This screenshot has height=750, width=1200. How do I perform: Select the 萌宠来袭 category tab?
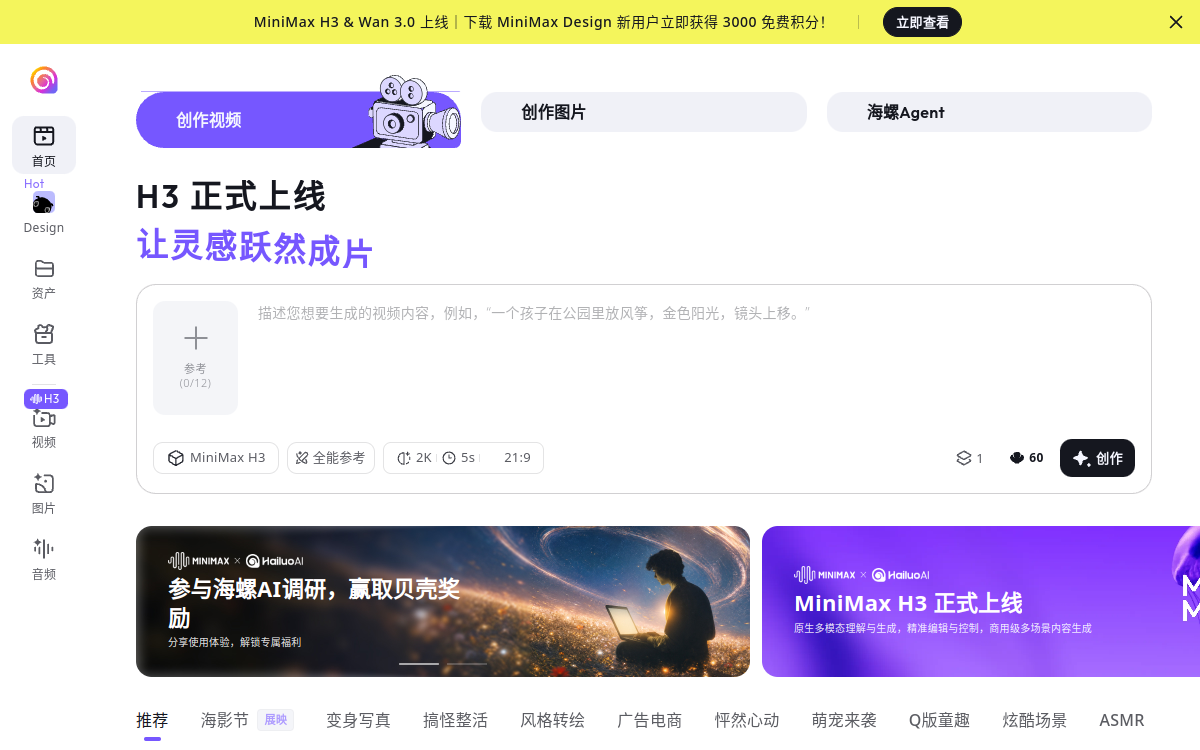click(844, 720)
